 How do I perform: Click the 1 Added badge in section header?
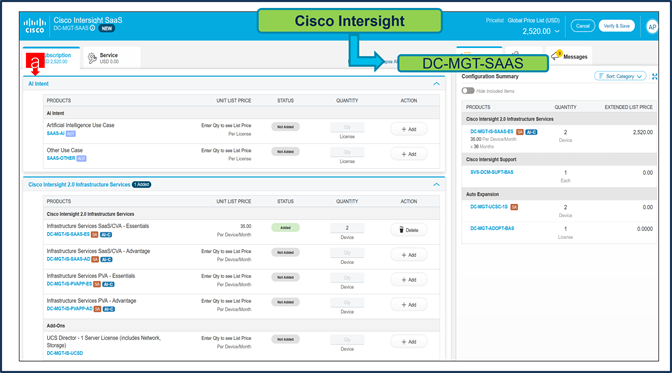point(141,185)
